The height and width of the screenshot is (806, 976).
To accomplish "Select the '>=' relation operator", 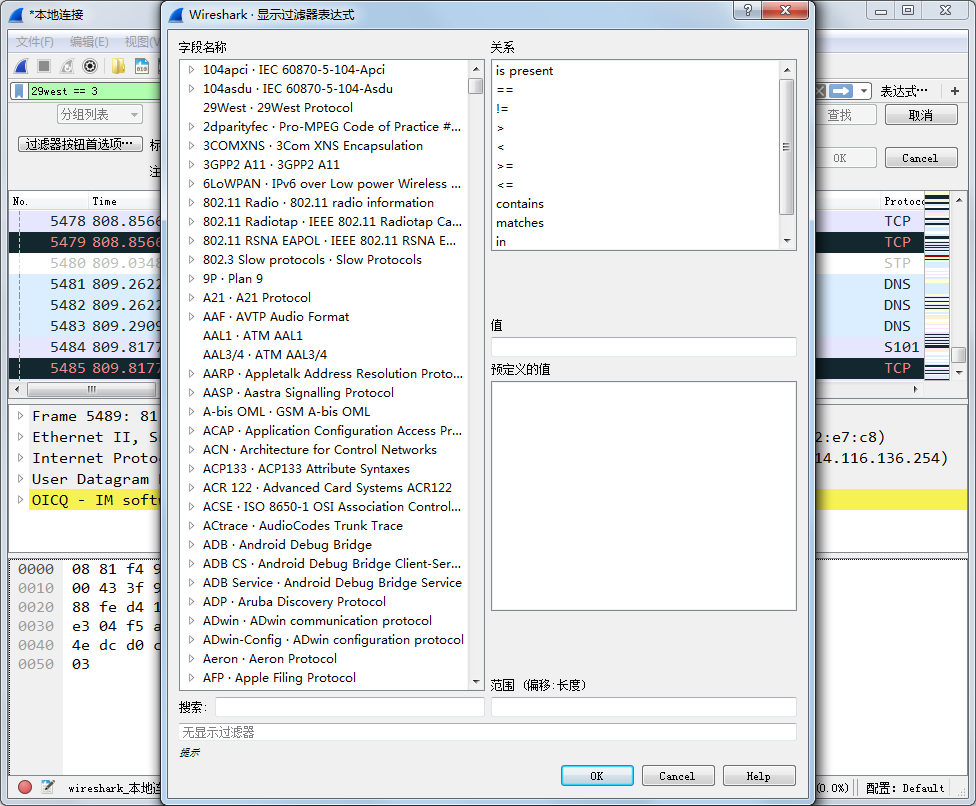I will pyautogui.click(x=505, y=166).
